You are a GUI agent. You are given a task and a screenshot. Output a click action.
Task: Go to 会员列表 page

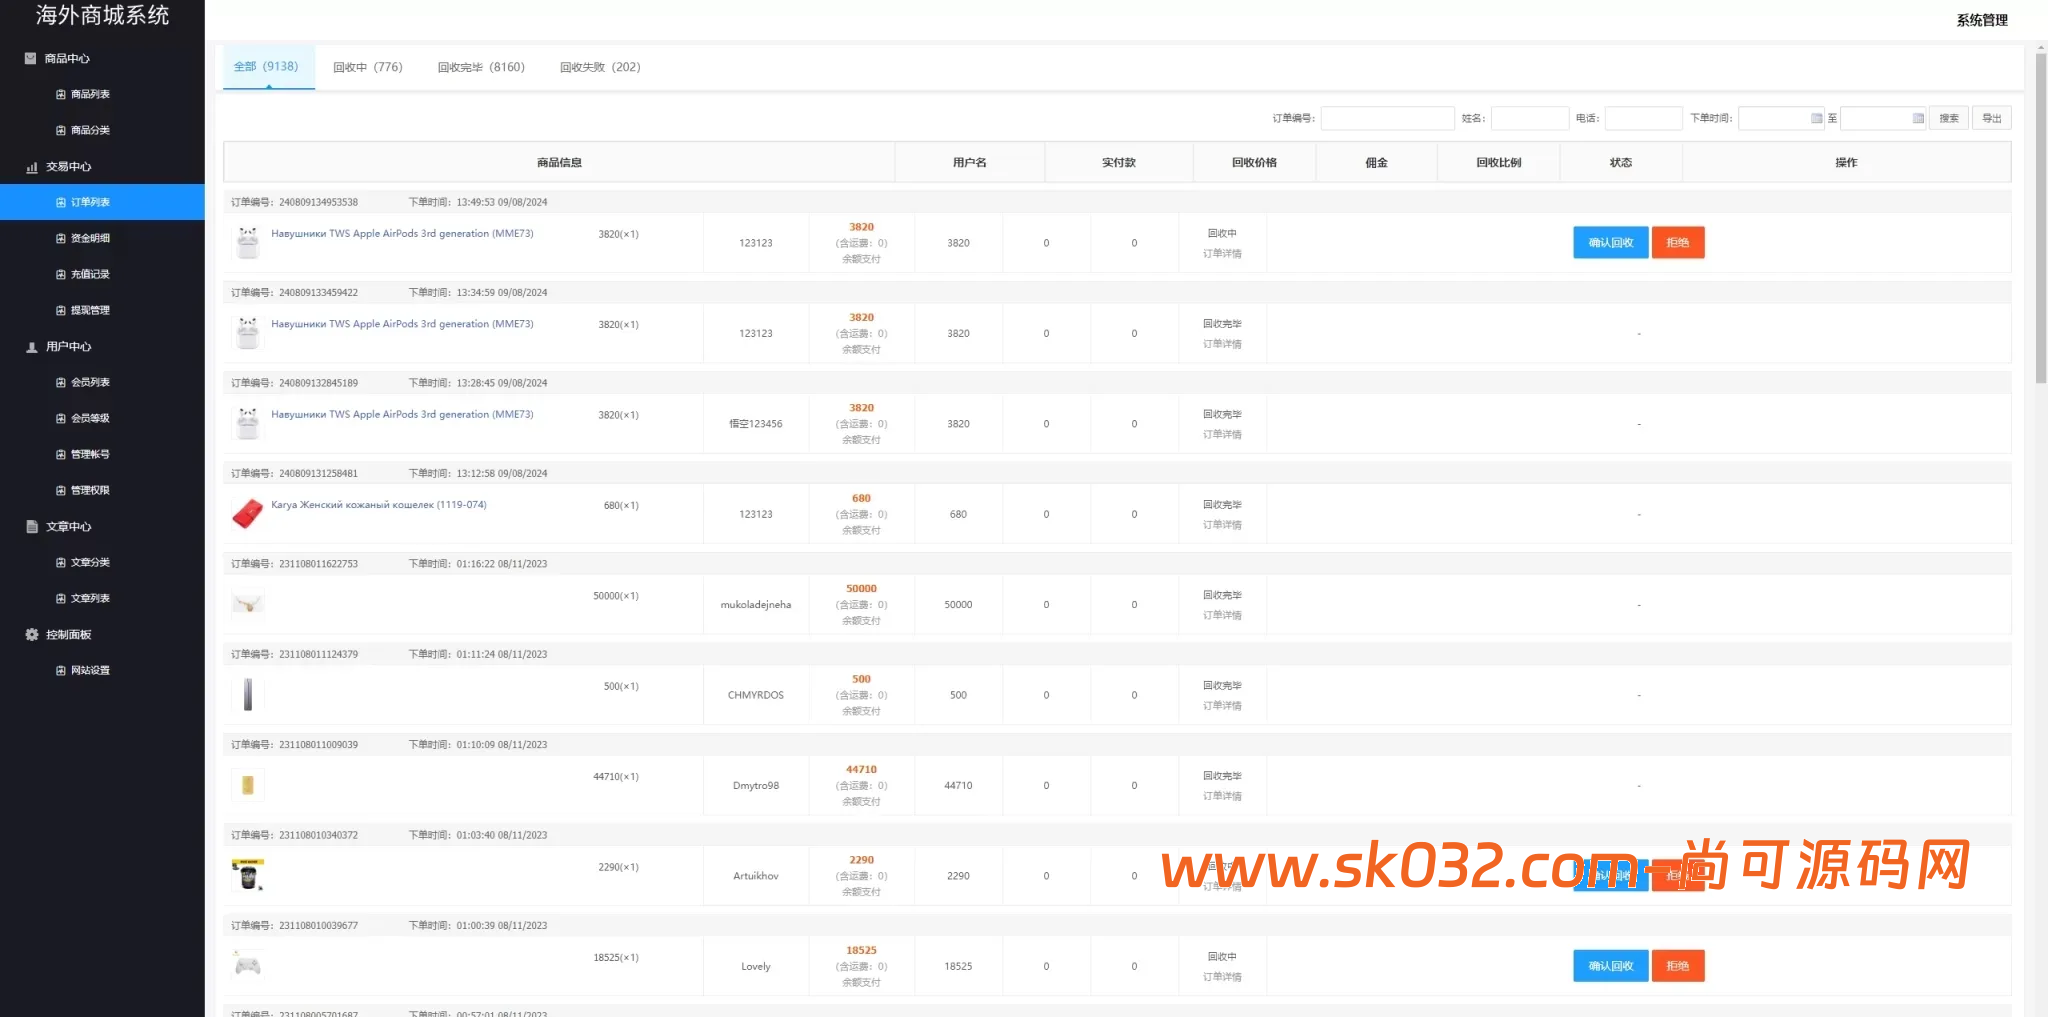pyautogui.click(x=90, y=382)
